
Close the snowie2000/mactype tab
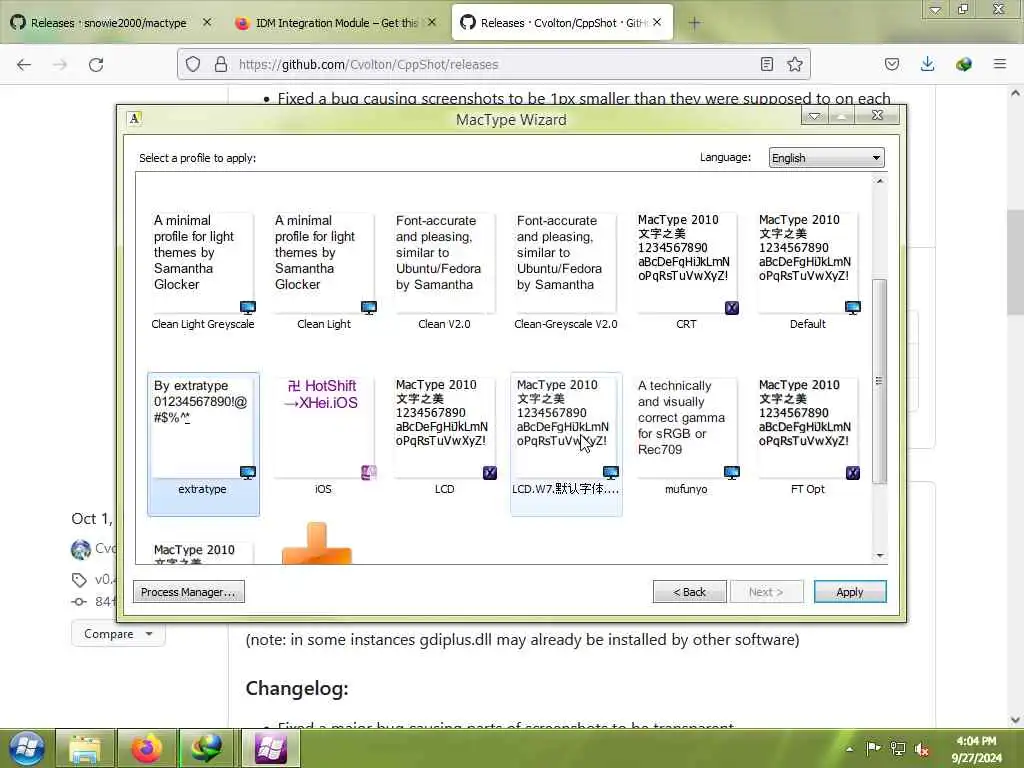[206, 23]
